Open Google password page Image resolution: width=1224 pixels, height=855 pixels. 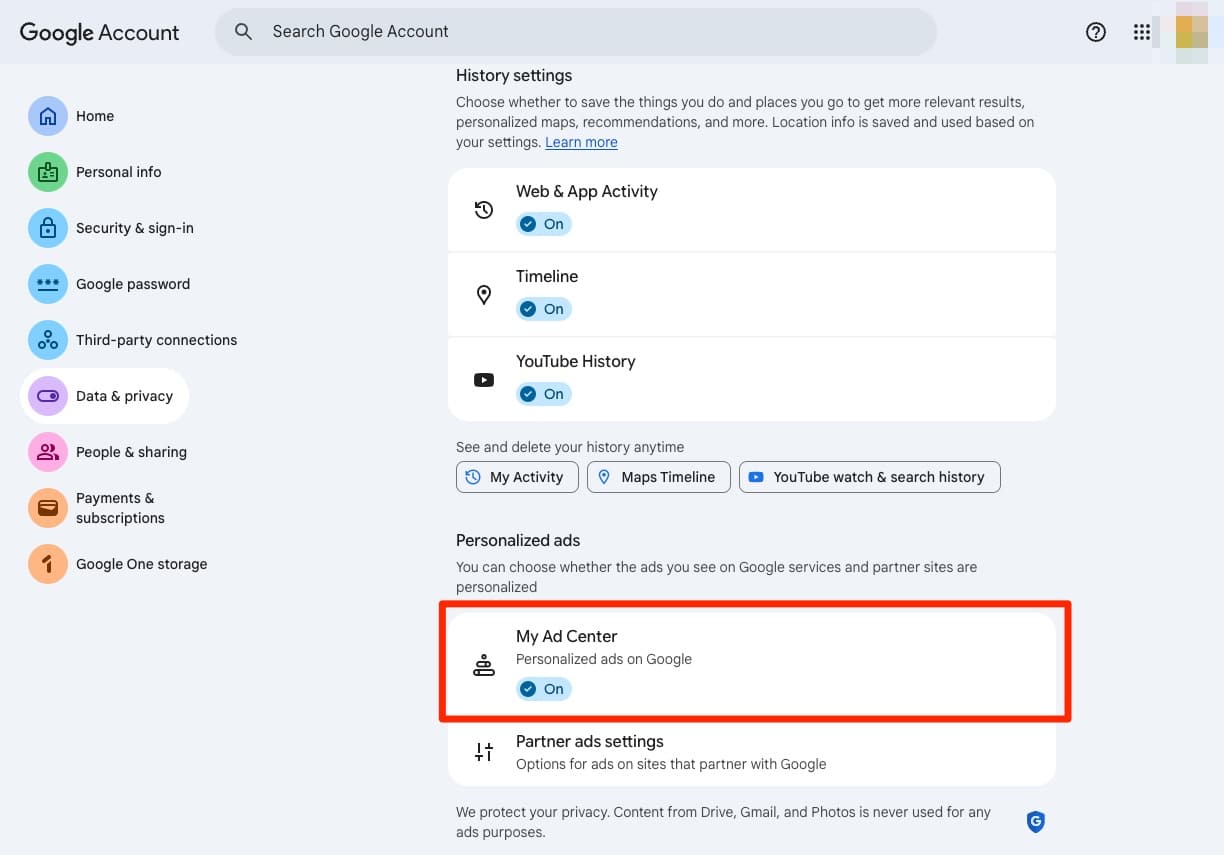(x=133, y=284)
